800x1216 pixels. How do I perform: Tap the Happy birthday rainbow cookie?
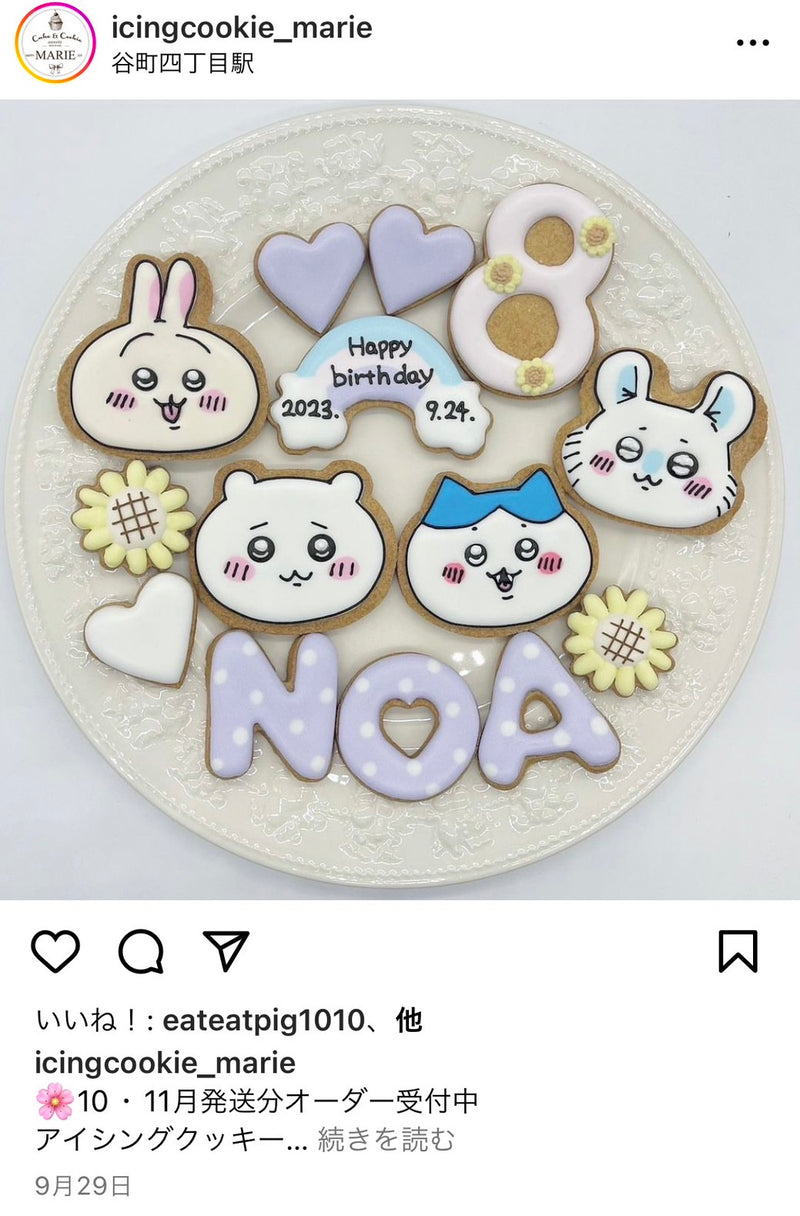pyautogui.click(x=381, y=387)
